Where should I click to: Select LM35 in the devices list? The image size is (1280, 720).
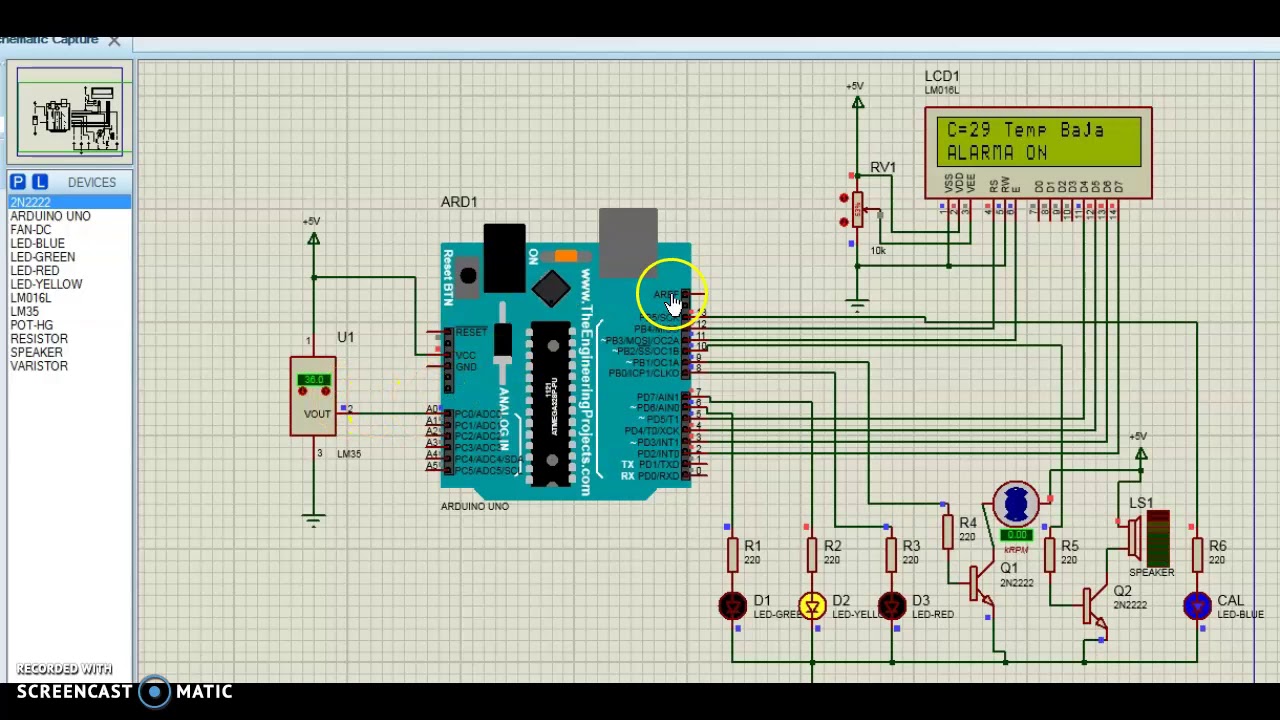click(x=24, y=312)
